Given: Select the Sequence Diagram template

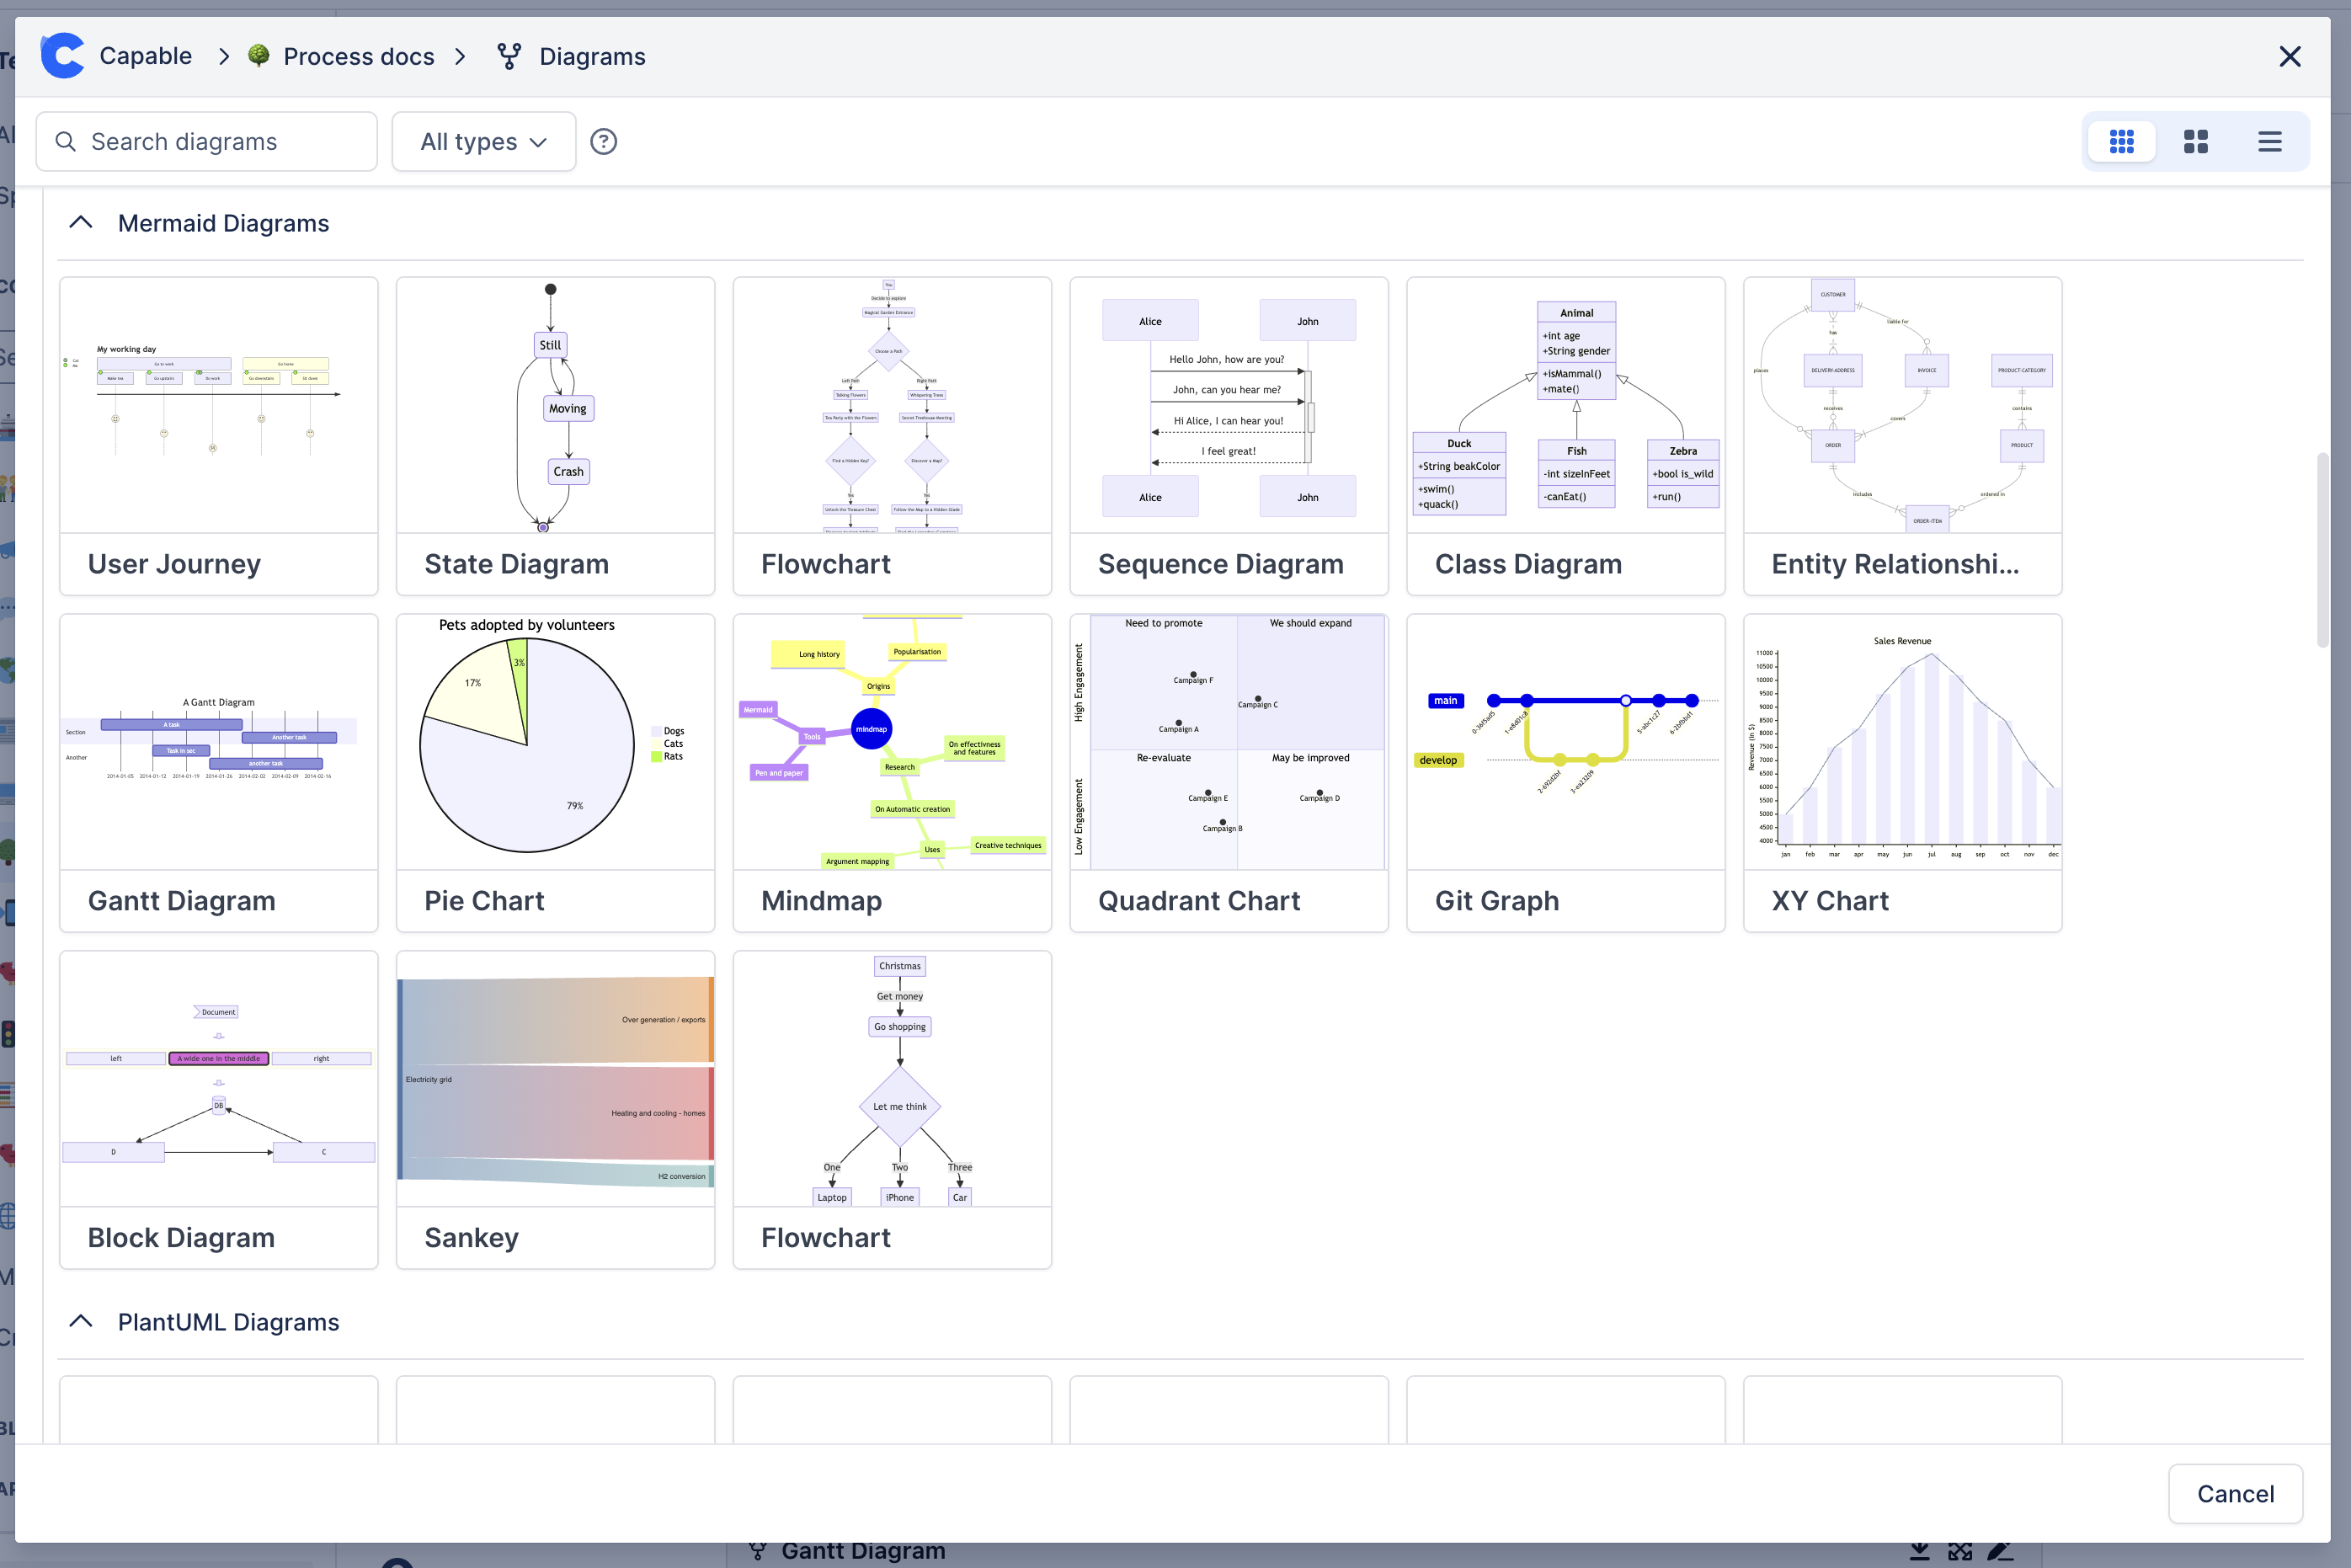Looking at the screenshot, I should (1228, 436).
